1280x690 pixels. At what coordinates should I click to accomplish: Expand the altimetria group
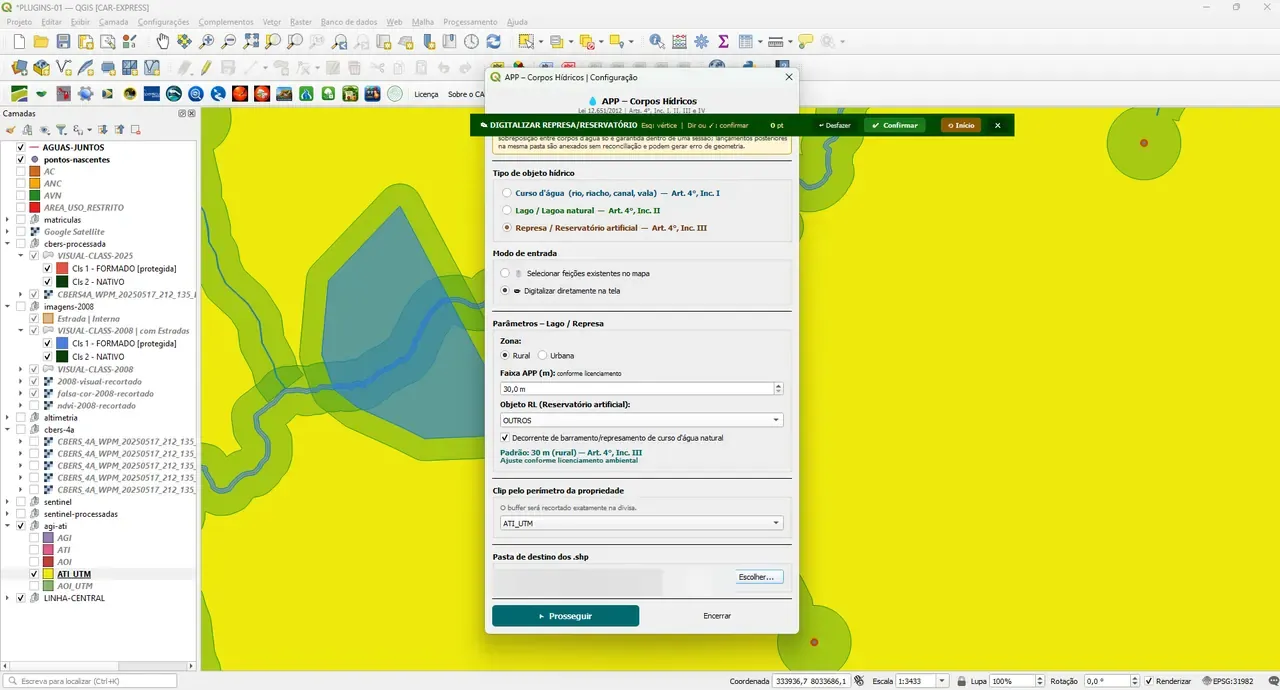[x=8, y=418]
